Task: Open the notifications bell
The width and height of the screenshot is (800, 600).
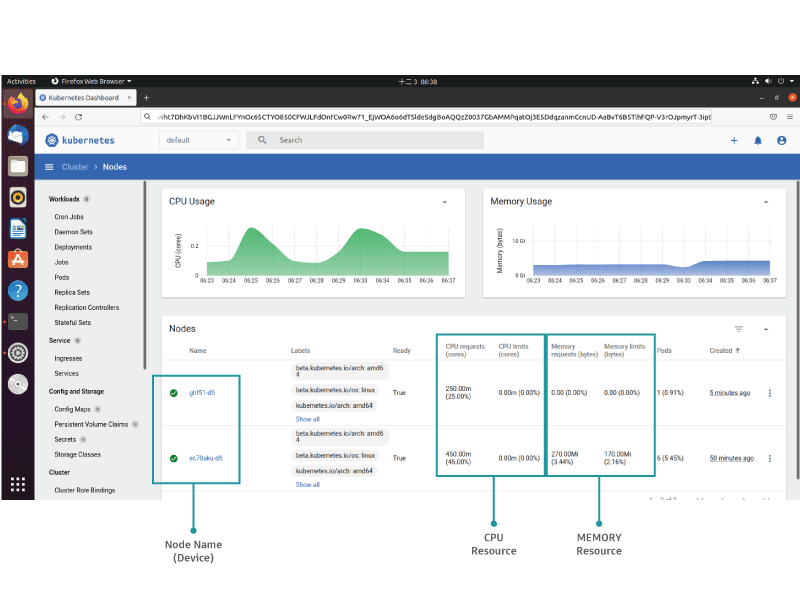Action: (758, 140)
